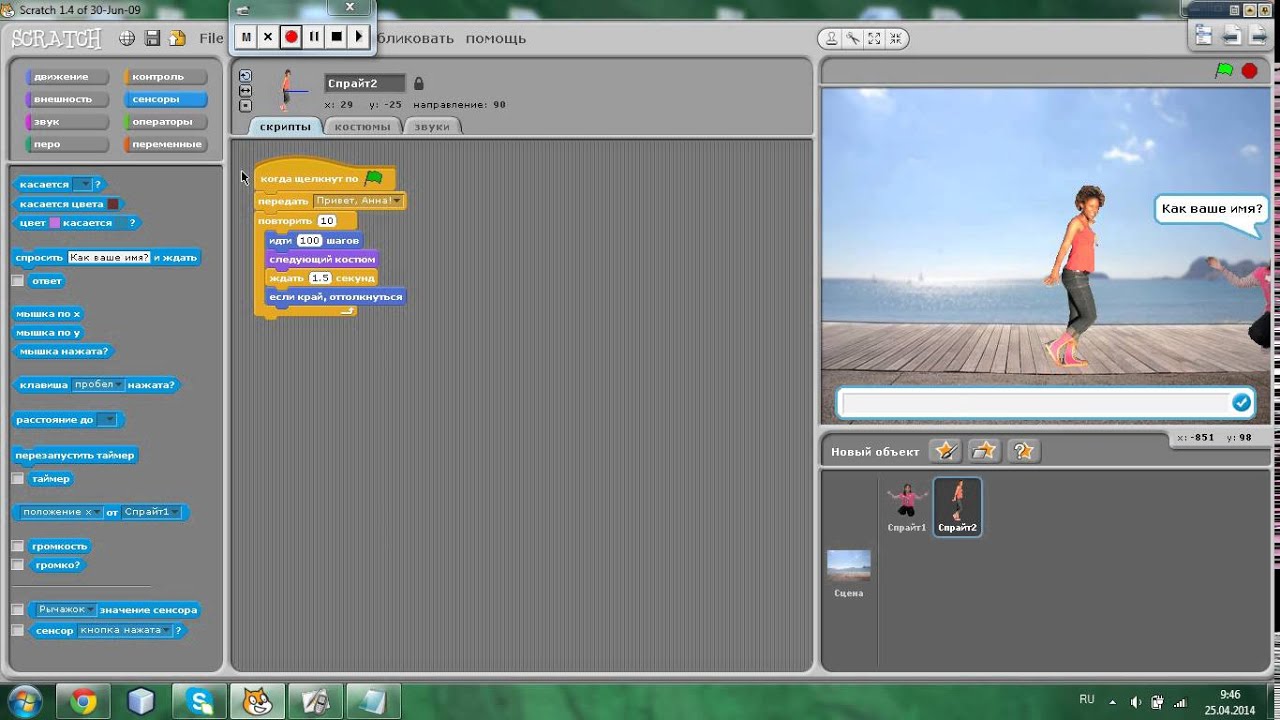
Task: Get a surprise sprite with the question-star icon
Action: [x=1023, y=450]
